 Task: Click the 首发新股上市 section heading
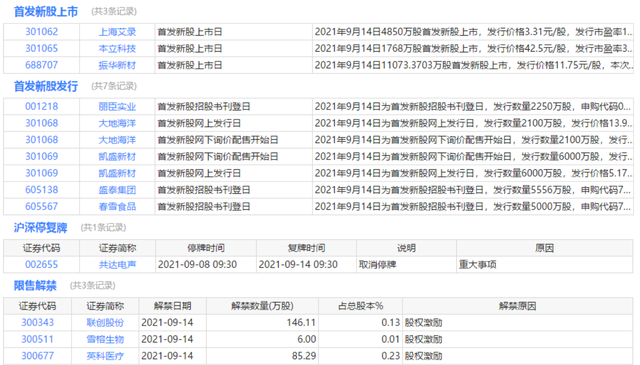pos(46,11)
